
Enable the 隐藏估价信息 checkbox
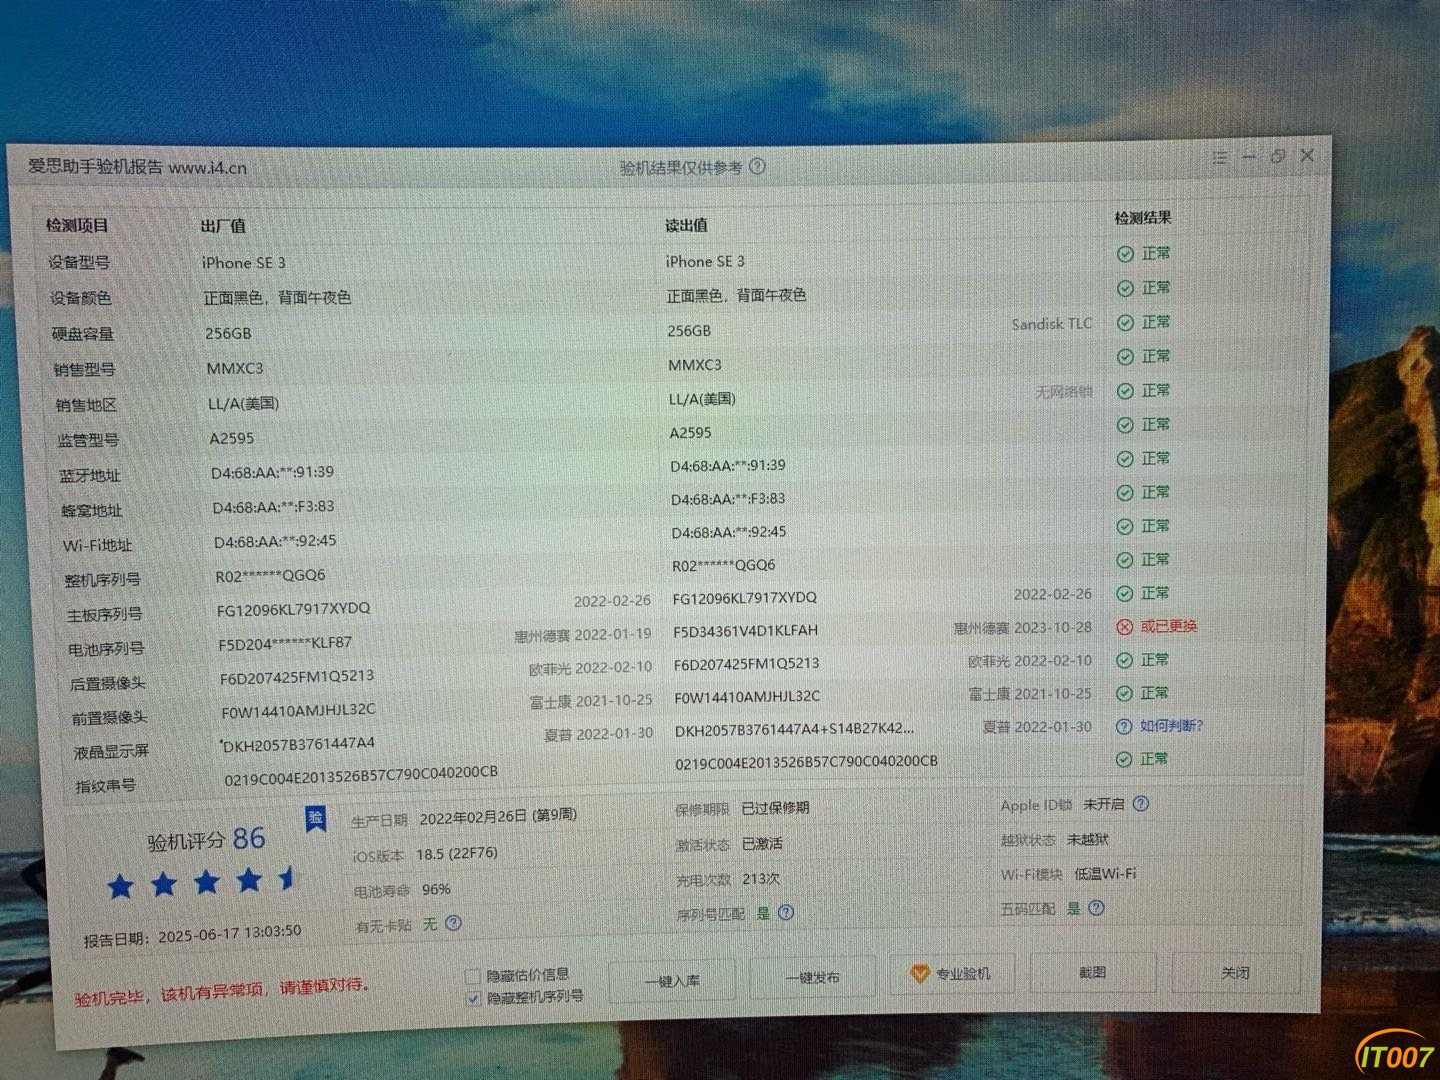click(473, 976)
